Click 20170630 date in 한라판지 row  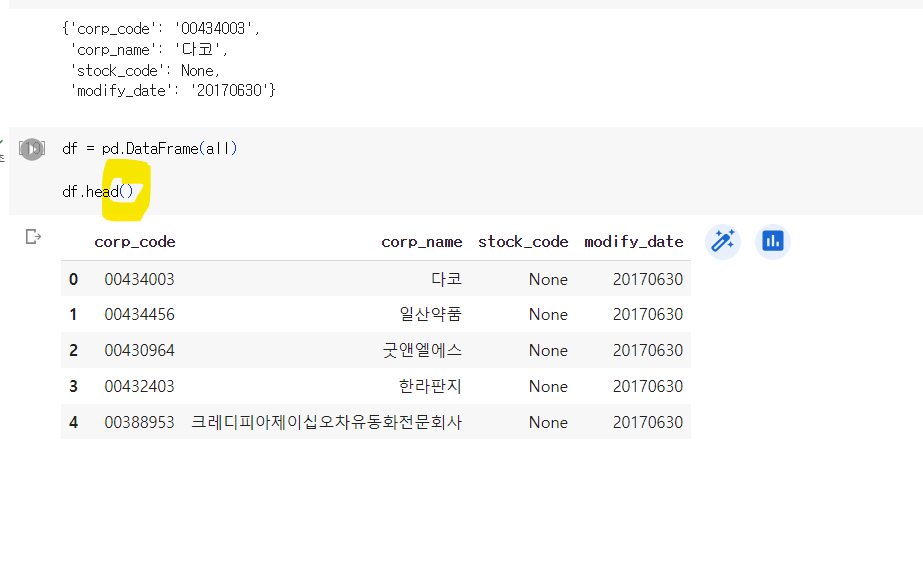[648, 386]
